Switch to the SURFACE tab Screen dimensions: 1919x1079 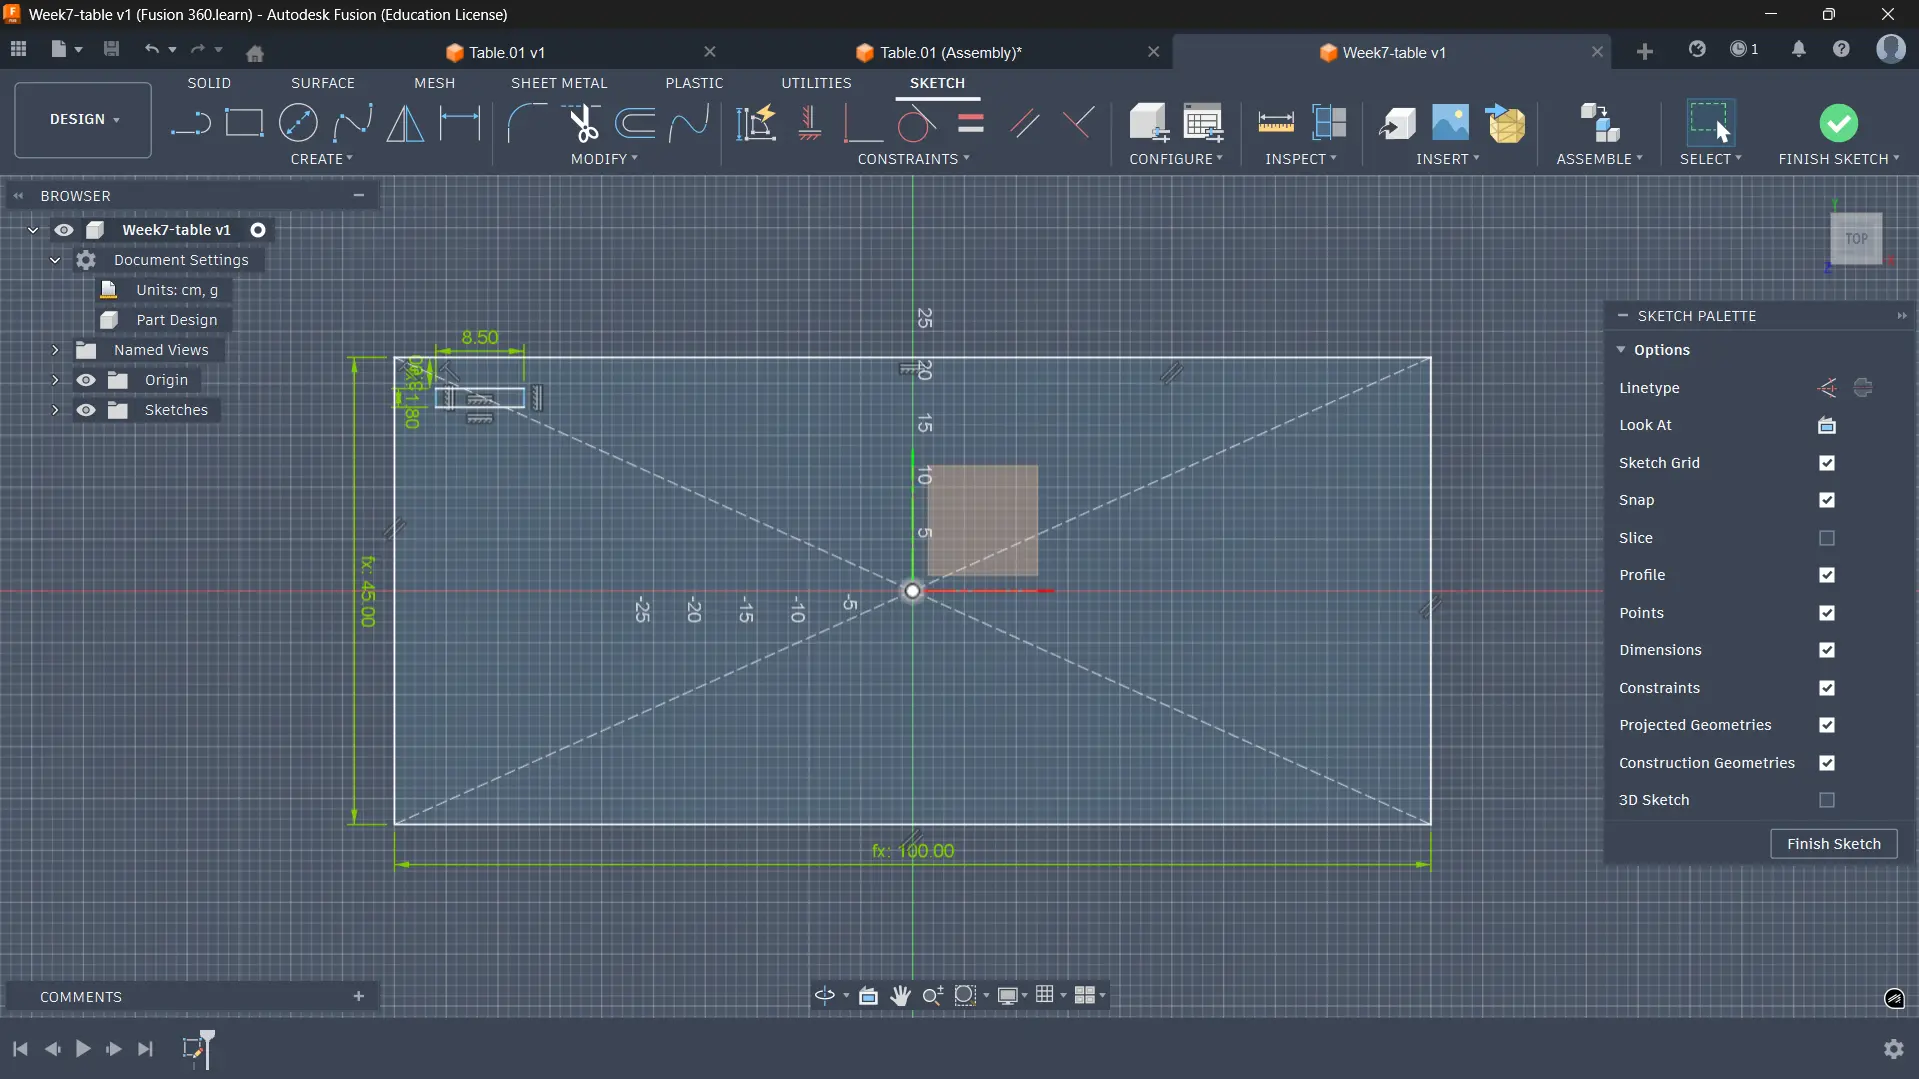(x=323, y=83)
